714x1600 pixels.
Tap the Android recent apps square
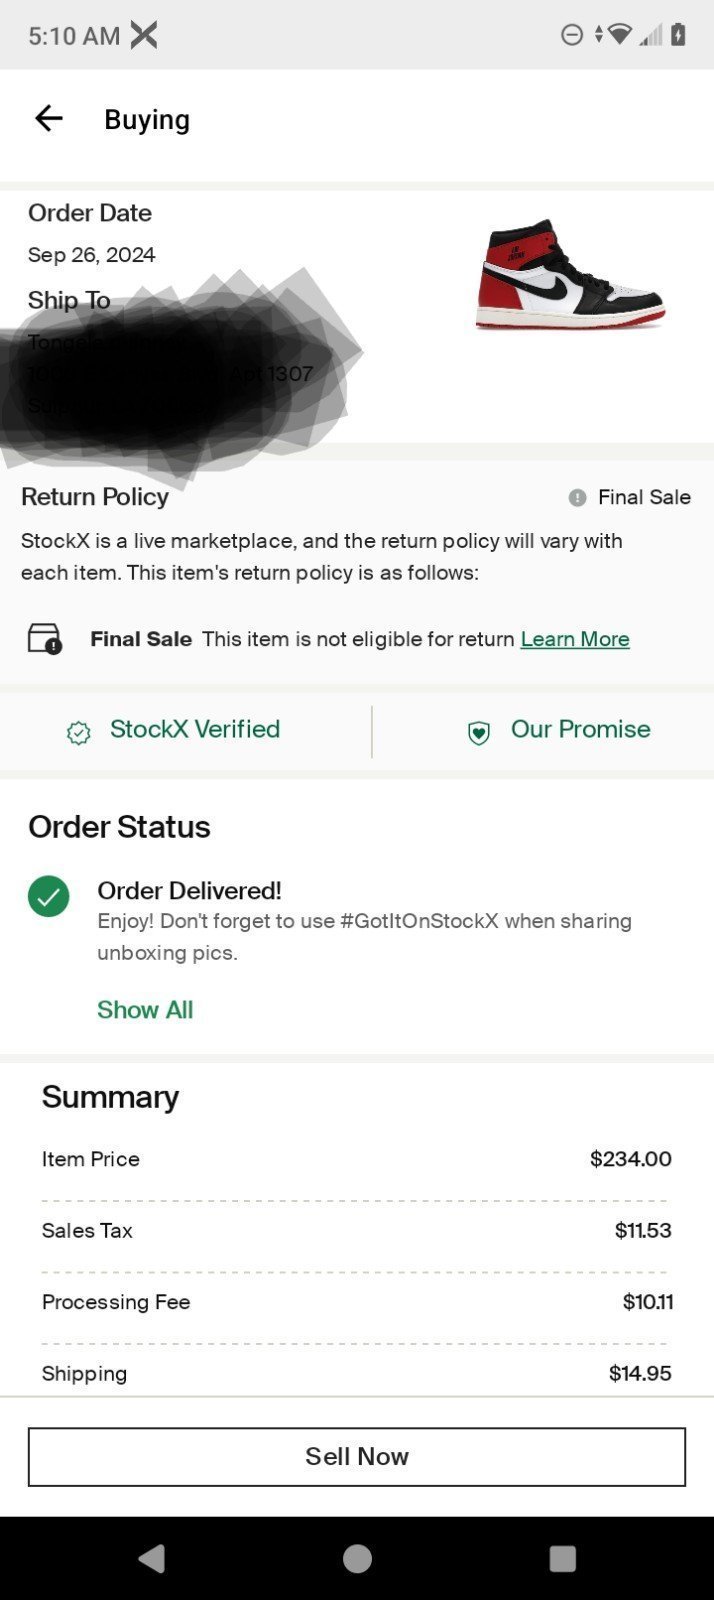pos(563,1558)
